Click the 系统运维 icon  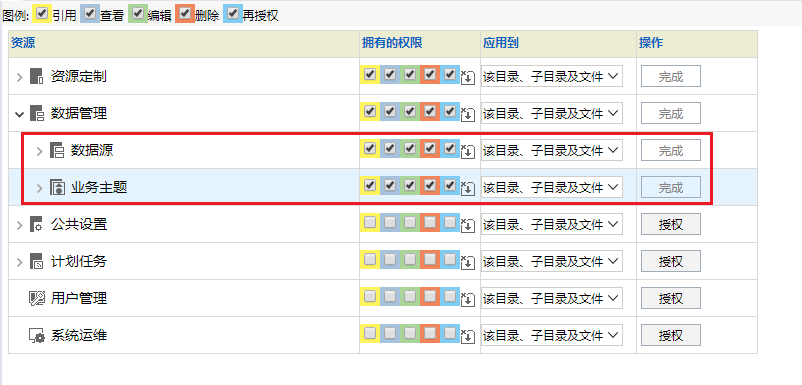37,335
